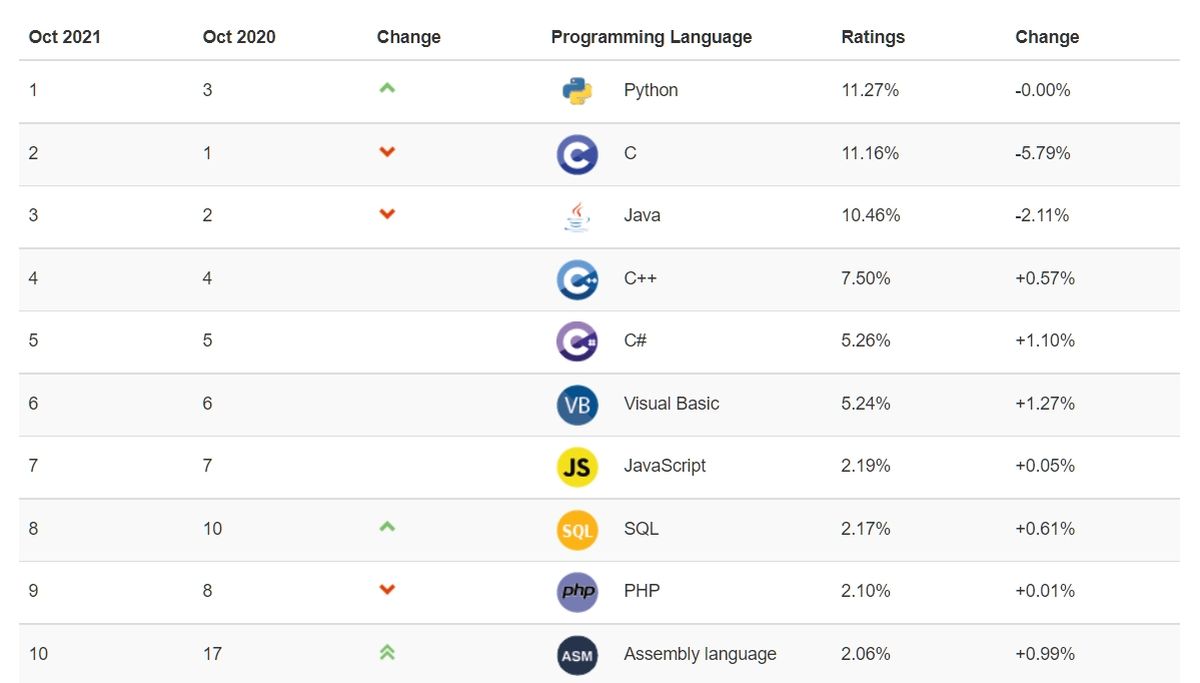The height and width of the screenshot is (683, 1200).
Task: Click the C# purple logo icon
Action: pyautogui.click(x=577, y=341)
